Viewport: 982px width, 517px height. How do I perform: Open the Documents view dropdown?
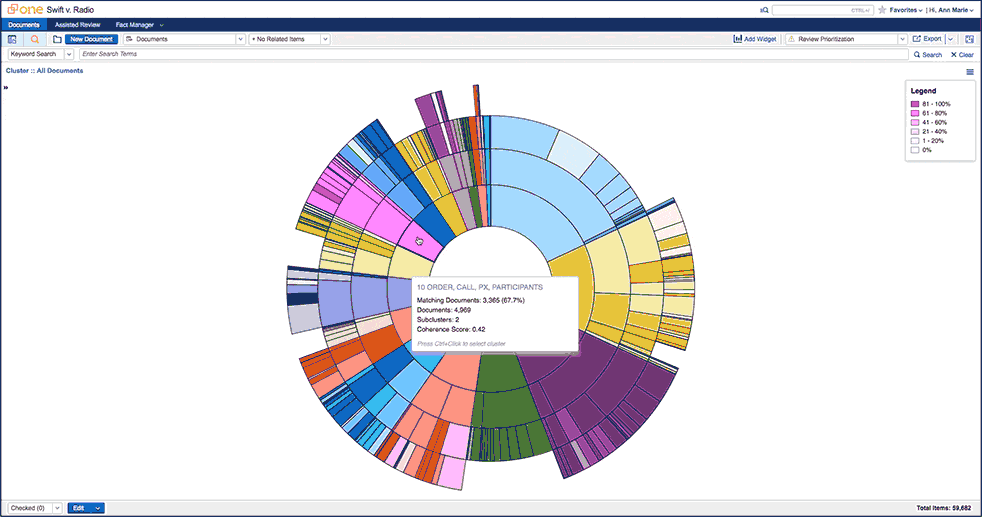(240, 39)
